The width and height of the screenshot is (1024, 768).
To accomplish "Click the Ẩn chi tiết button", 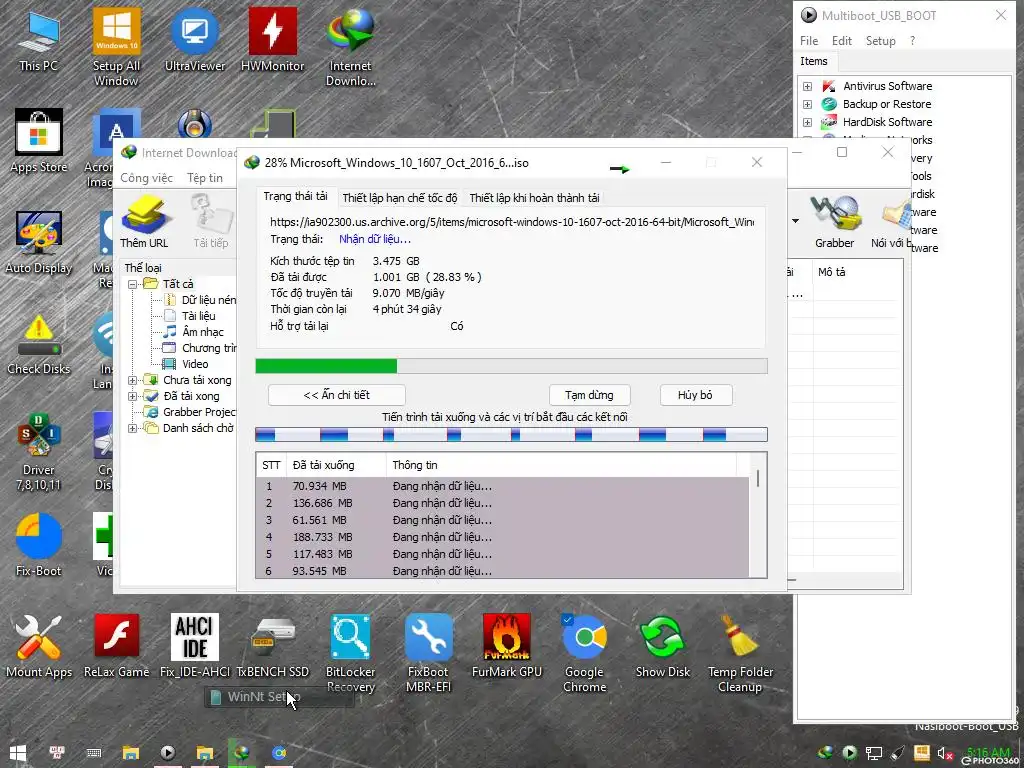I will coord(337,395).
